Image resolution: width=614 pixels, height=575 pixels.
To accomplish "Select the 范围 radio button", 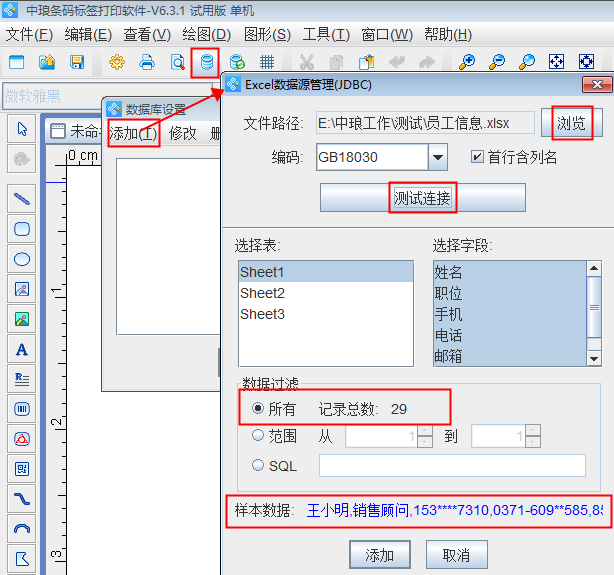I will tap(258, 436).
